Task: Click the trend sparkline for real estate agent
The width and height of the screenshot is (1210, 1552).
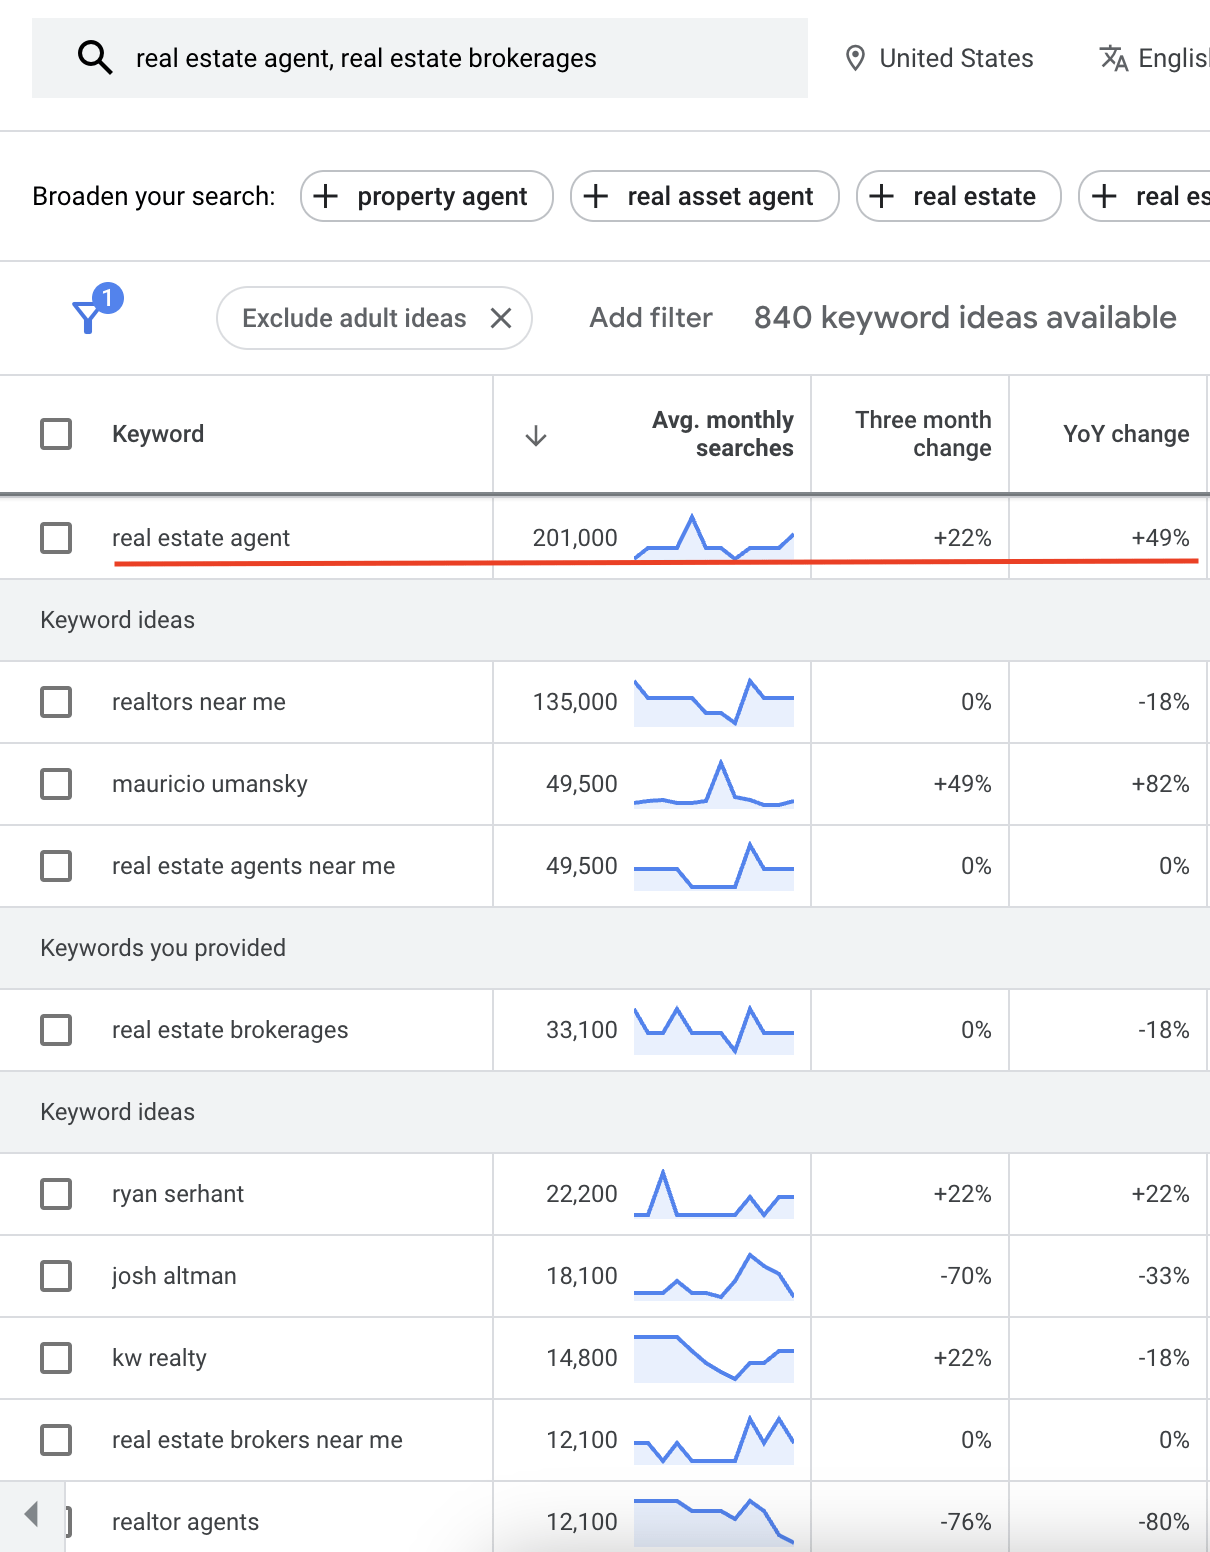Action: 715,537
